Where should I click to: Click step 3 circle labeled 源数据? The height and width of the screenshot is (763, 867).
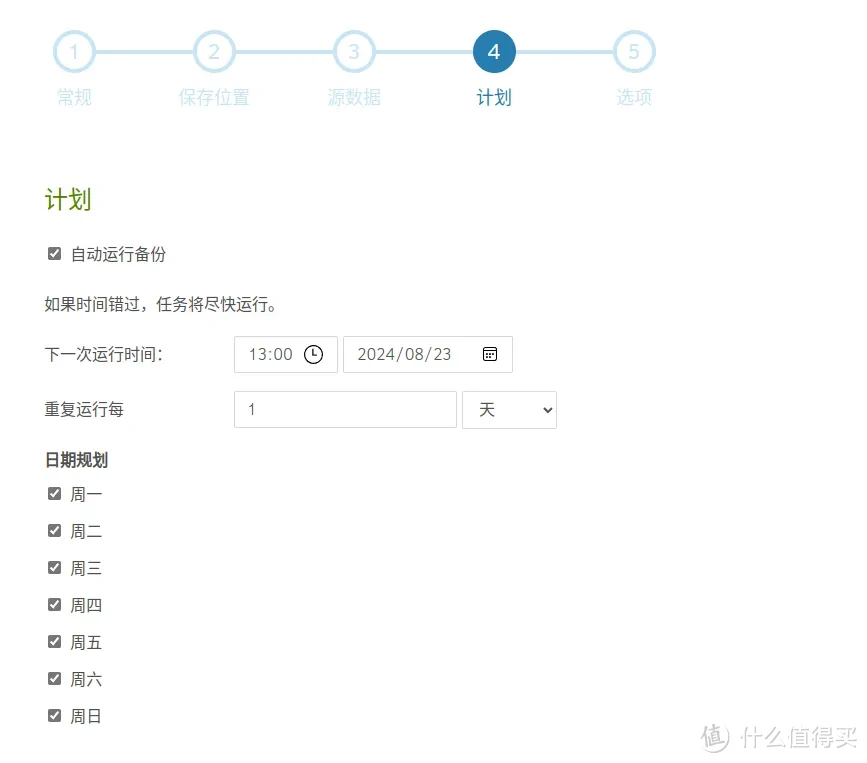(354, 51)
